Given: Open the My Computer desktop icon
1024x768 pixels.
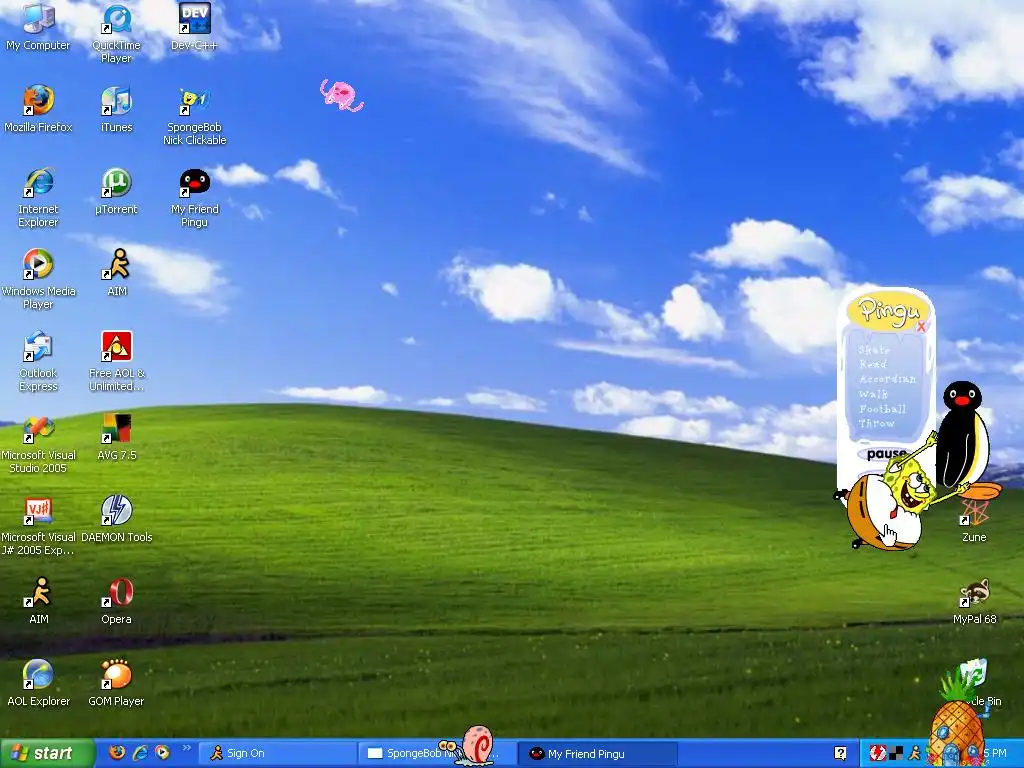Looking at the screenshot, I should click(38, 26).
